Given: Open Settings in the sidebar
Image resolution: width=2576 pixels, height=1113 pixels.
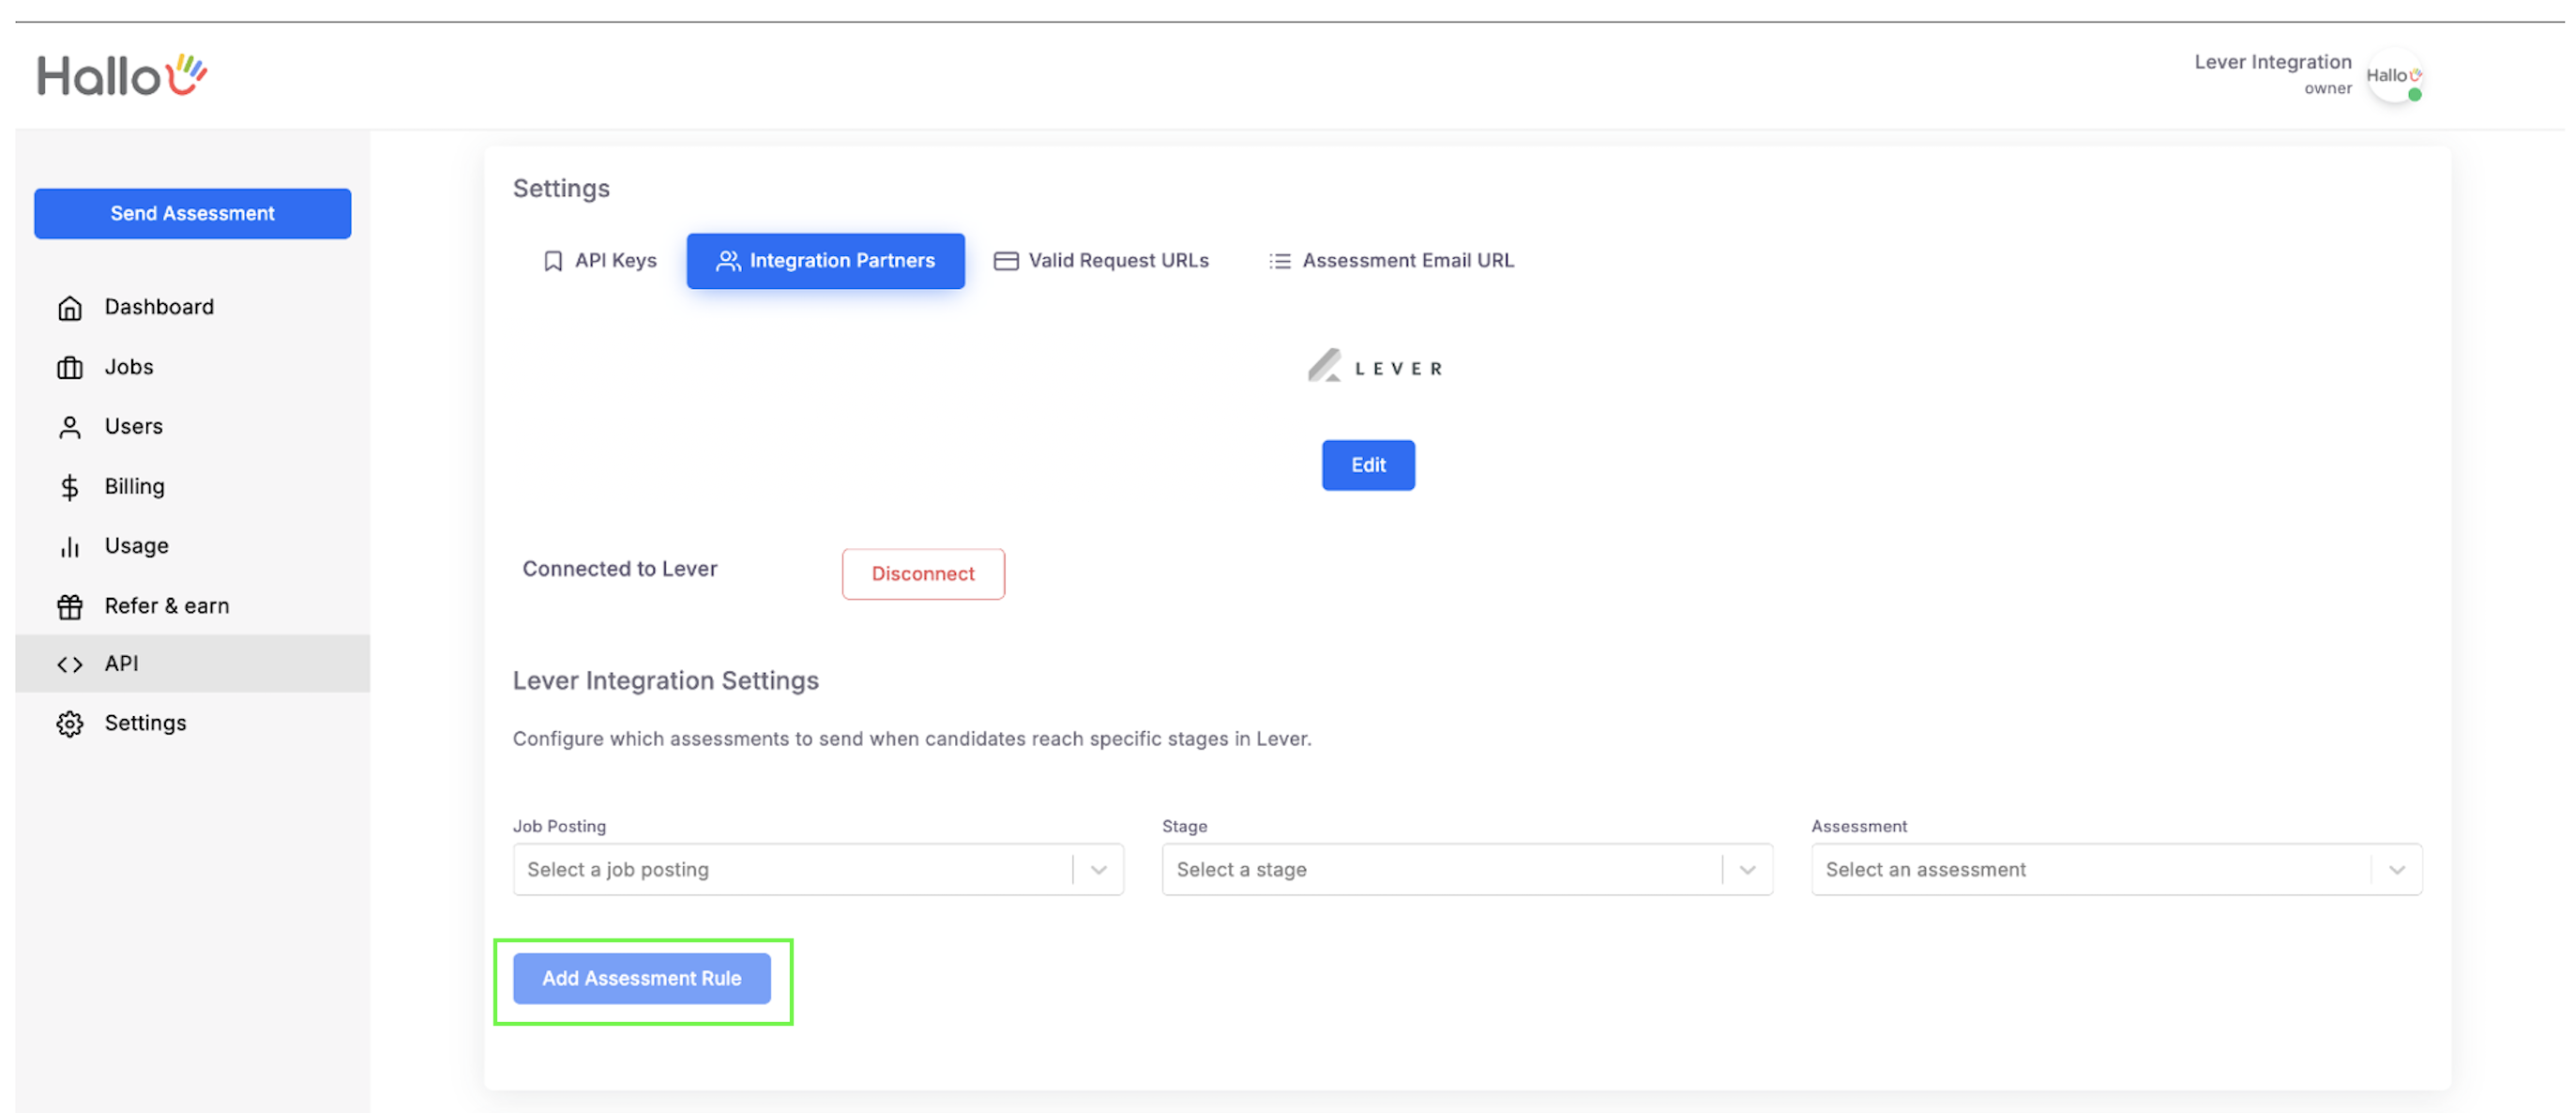Looking at the screenshot, I should click(192, 723).
